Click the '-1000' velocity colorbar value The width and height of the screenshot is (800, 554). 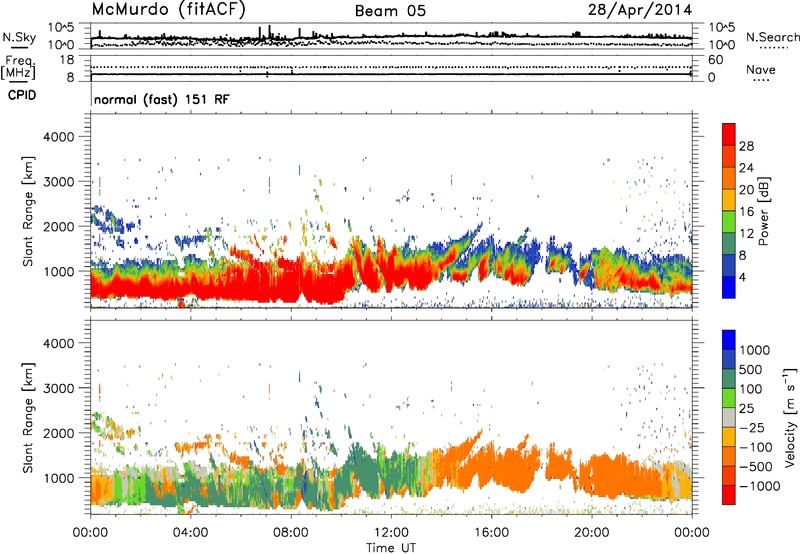coord(759,486)
